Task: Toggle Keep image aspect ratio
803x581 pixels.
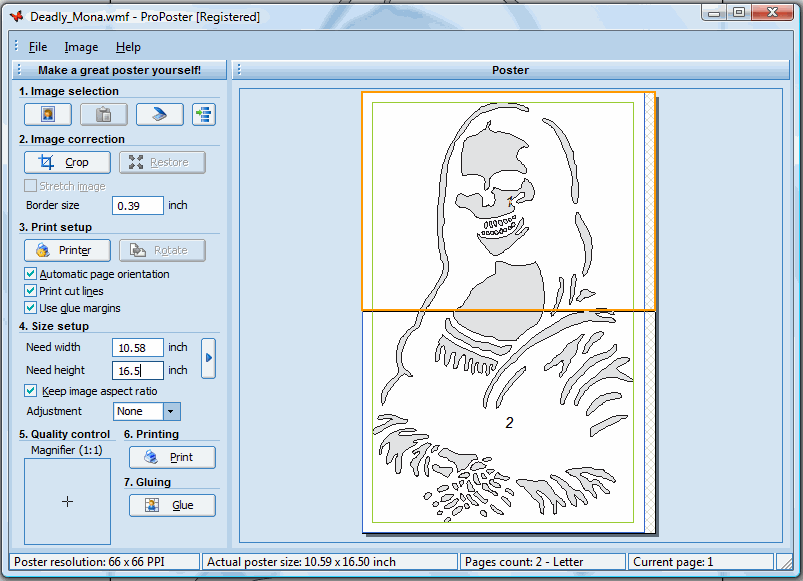Action: [31, 391]
